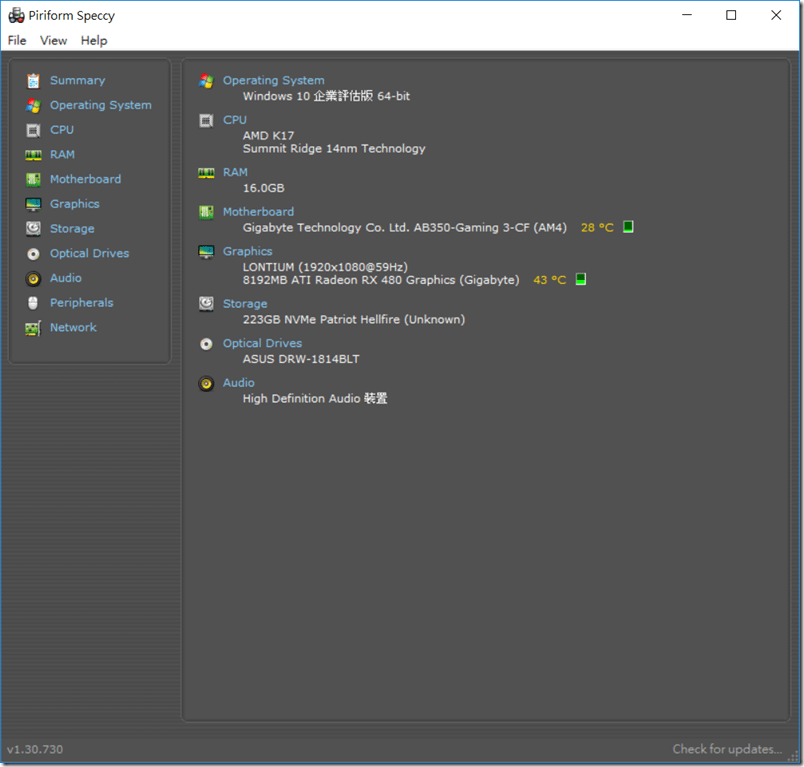Open the Motherboard heading link in summary
This screenshot has width=804, height=767.
(258, 212)
